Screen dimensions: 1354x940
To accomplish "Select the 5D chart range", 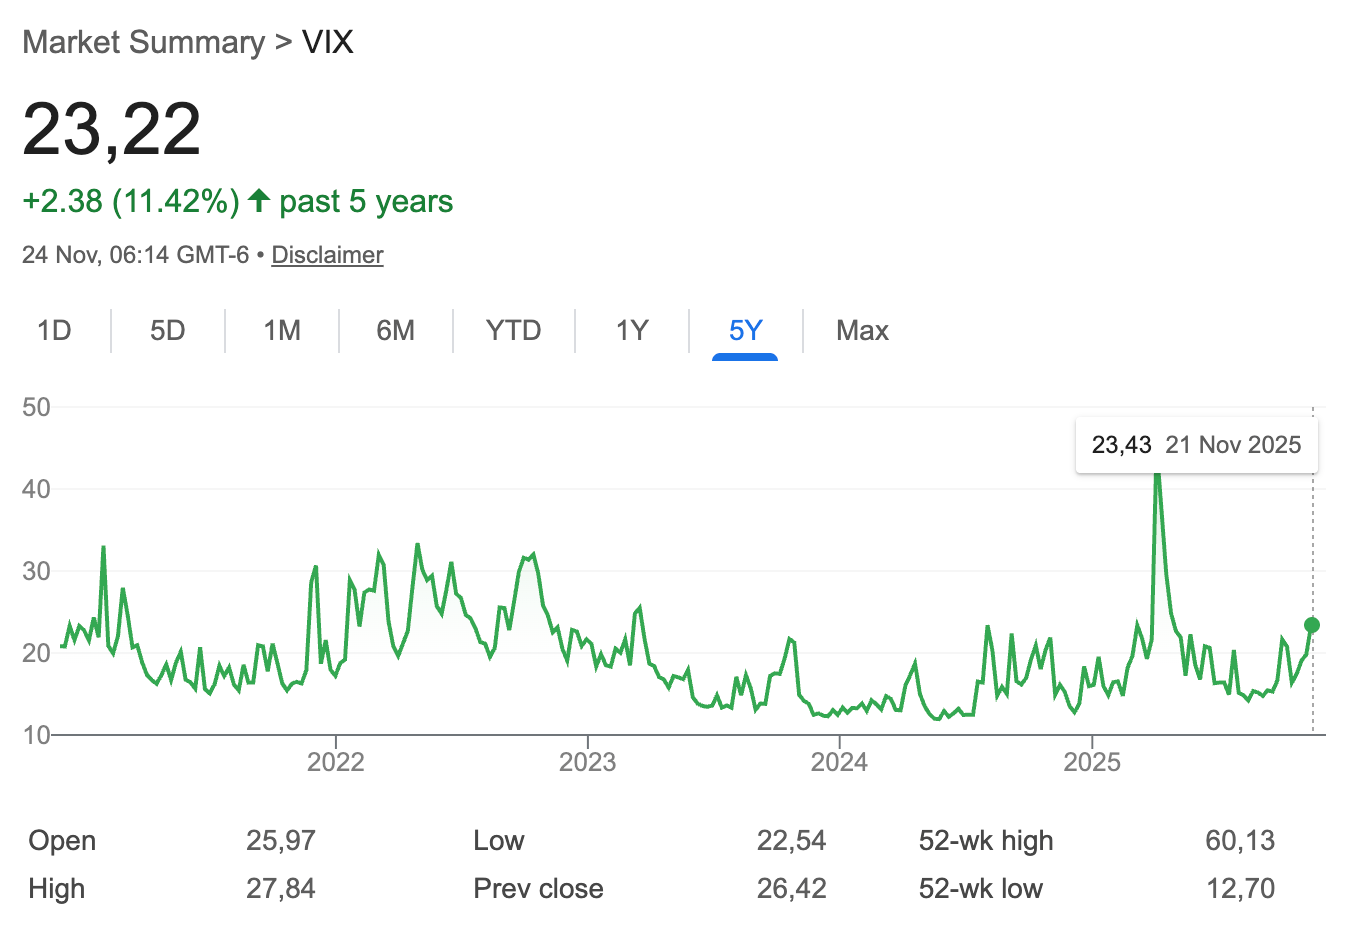I will tap(168, 331).
